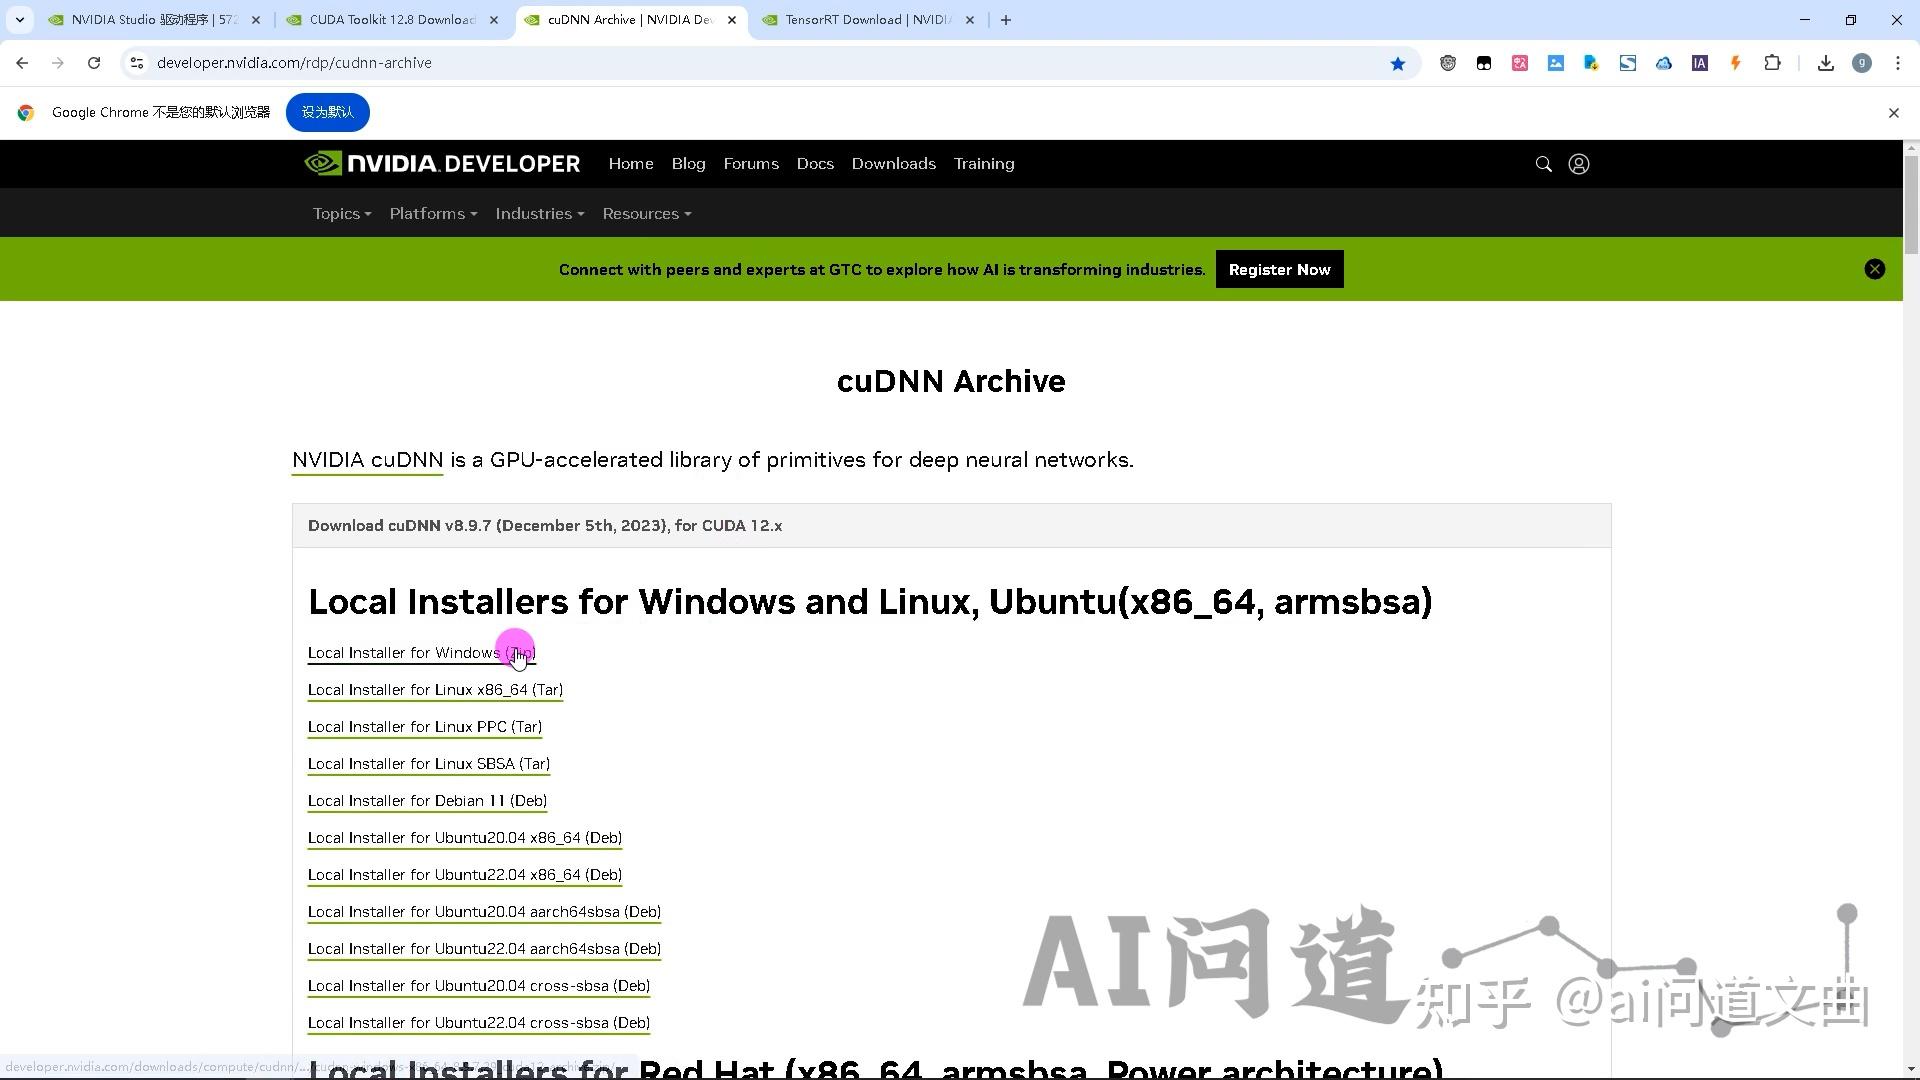Viewport: 1920px width, 1080px height.
Task: Open the NVIDIA Developer search icon
Action: (1543, 163)
